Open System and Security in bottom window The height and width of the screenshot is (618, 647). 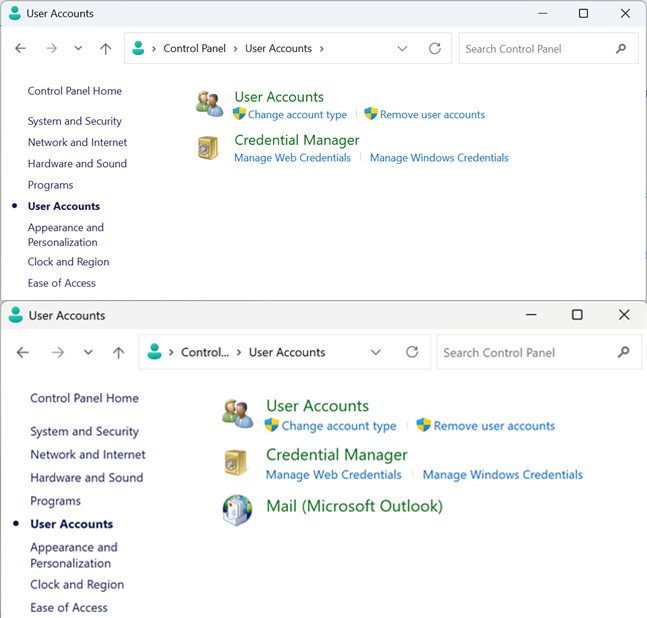pyautogui.click(x=85, y=432)
